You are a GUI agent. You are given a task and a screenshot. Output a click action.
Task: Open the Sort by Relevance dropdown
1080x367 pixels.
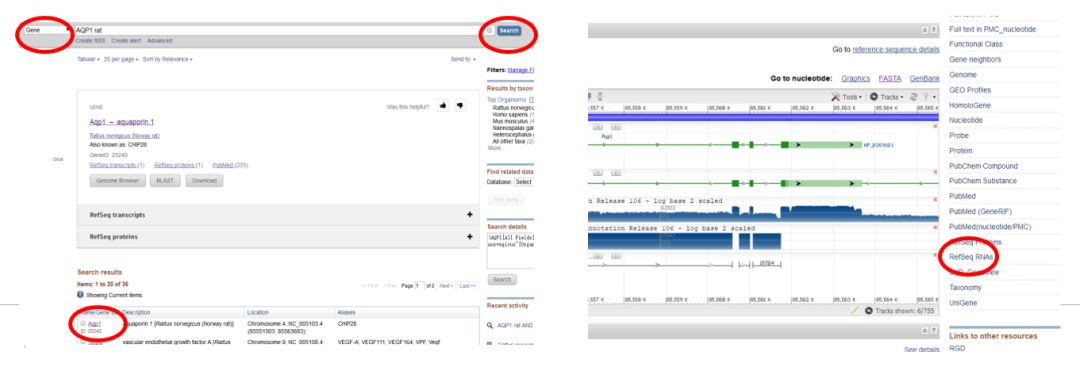pos(167,59)
